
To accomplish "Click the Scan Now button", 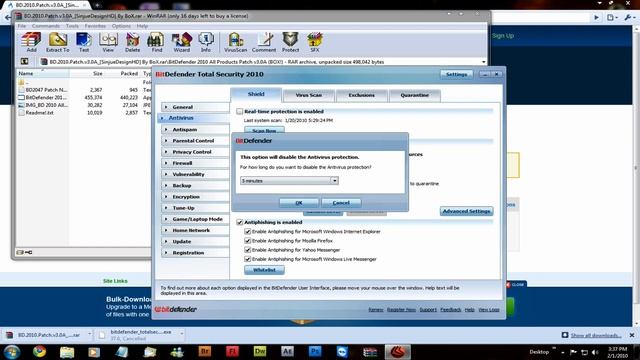I will tap(264, 131).
